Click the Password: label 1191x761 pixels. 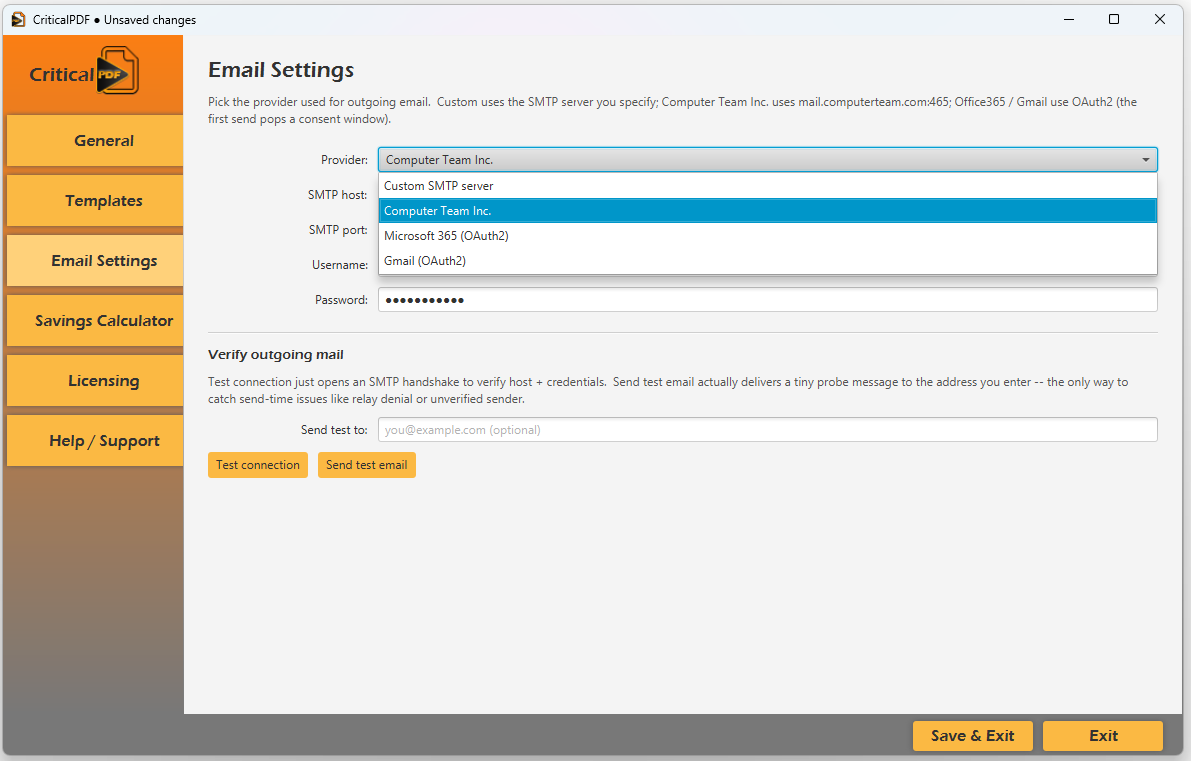pyautogui.click(x=341, y=300)
